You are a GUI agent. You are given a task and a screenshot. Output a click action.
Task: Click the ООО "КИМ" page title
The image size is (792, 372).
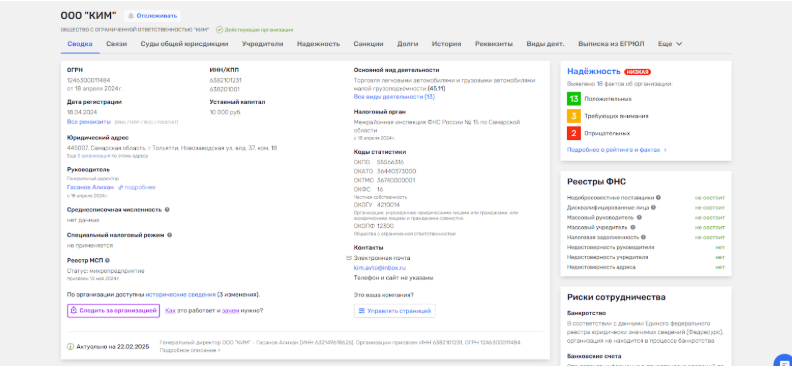pyautogui.click(x=88, y=16)
